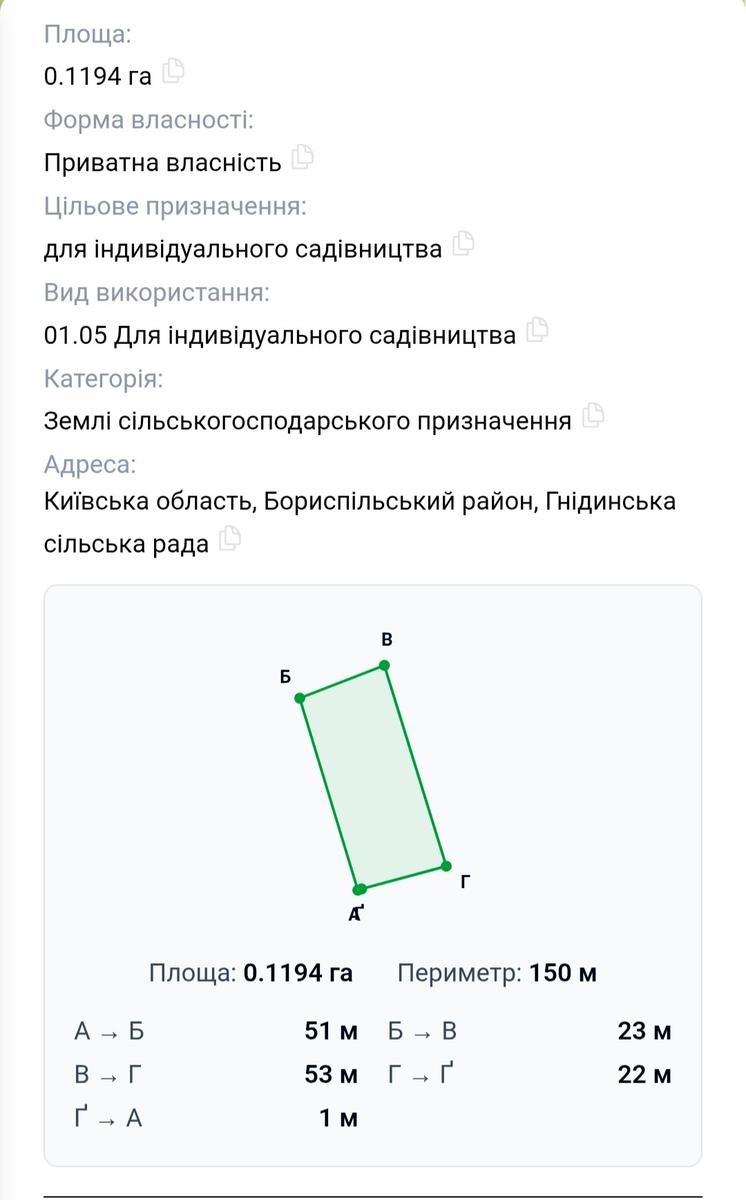This screenshot has height=1200, width=746.
Task: Click the Б → В 23 м row
Action: pos(530,1031)
